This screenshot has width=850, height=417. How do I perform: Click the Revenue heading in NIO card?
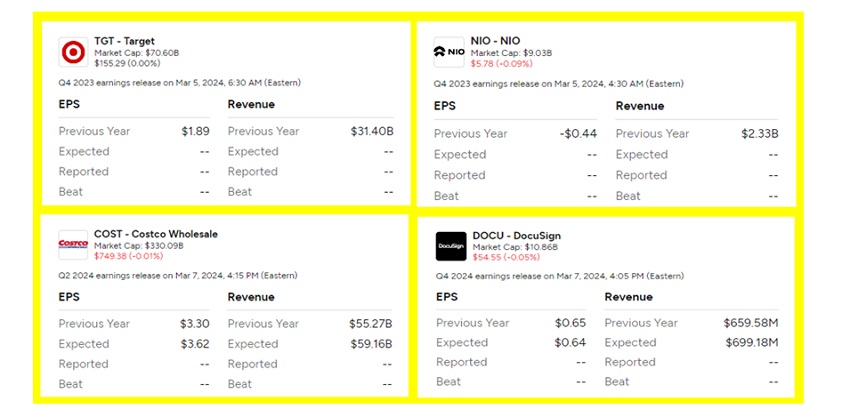click(x=640, y=106)
